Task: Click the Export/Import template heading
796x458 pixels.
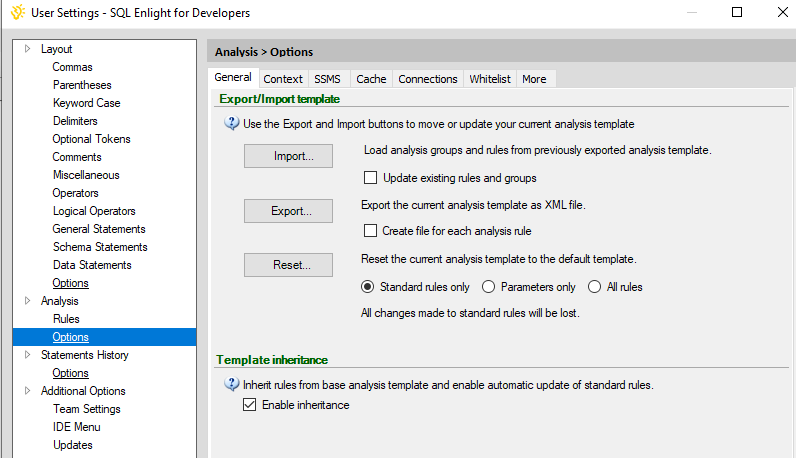Action: coord(279,99)
